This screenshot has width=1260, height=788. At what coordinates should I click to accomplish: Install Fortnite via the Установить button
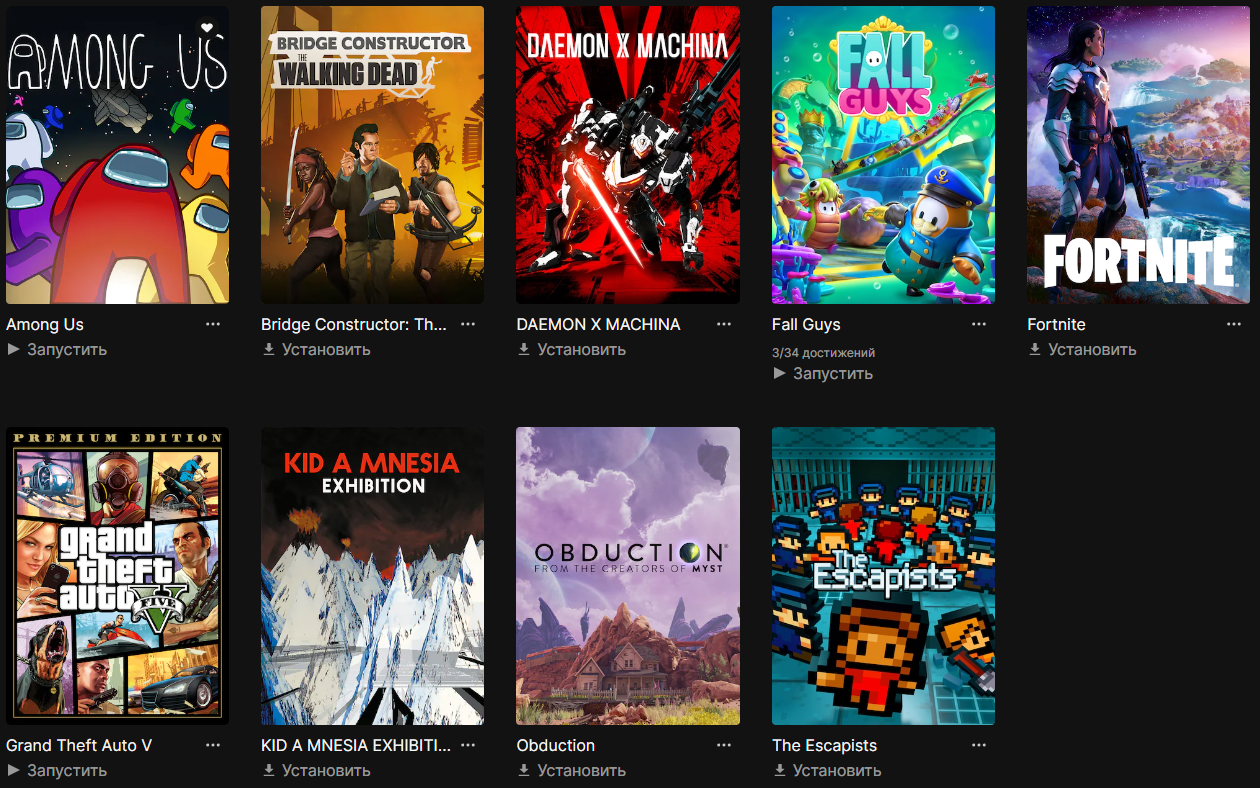[x=1083, y=349]
